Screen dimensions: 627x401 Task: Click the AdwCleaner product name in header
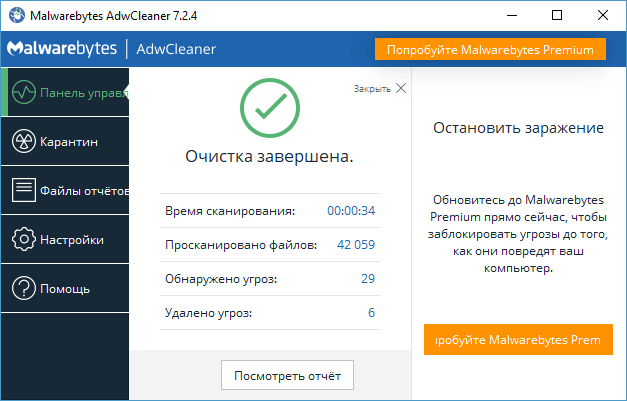click(x=176, y=49)
